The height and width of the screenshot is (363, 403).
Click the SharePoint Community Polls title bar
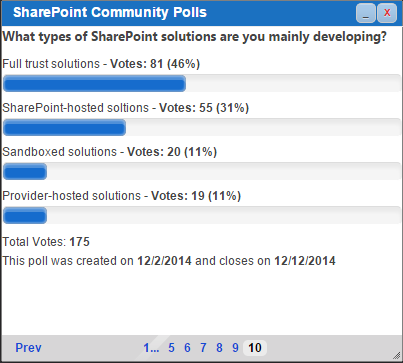(x=178, y=13)
